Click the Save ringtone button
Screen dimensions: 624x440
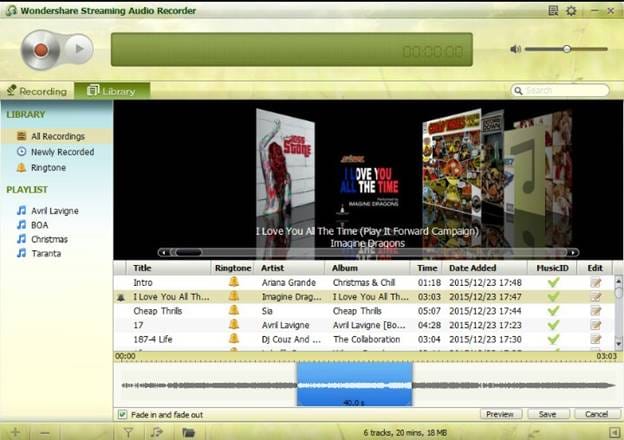point(547,414)
